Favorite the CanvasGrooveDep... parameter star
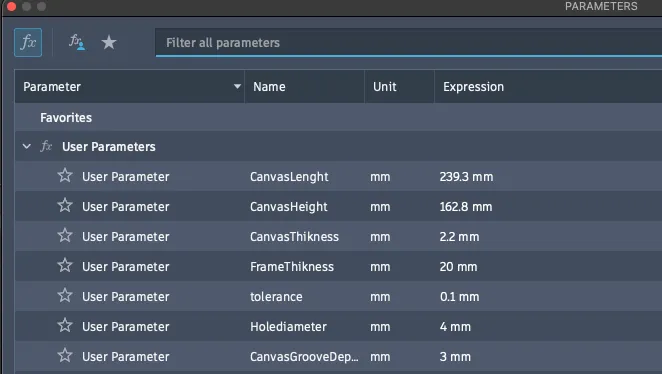662x374 pixels. tap(65, 355)
